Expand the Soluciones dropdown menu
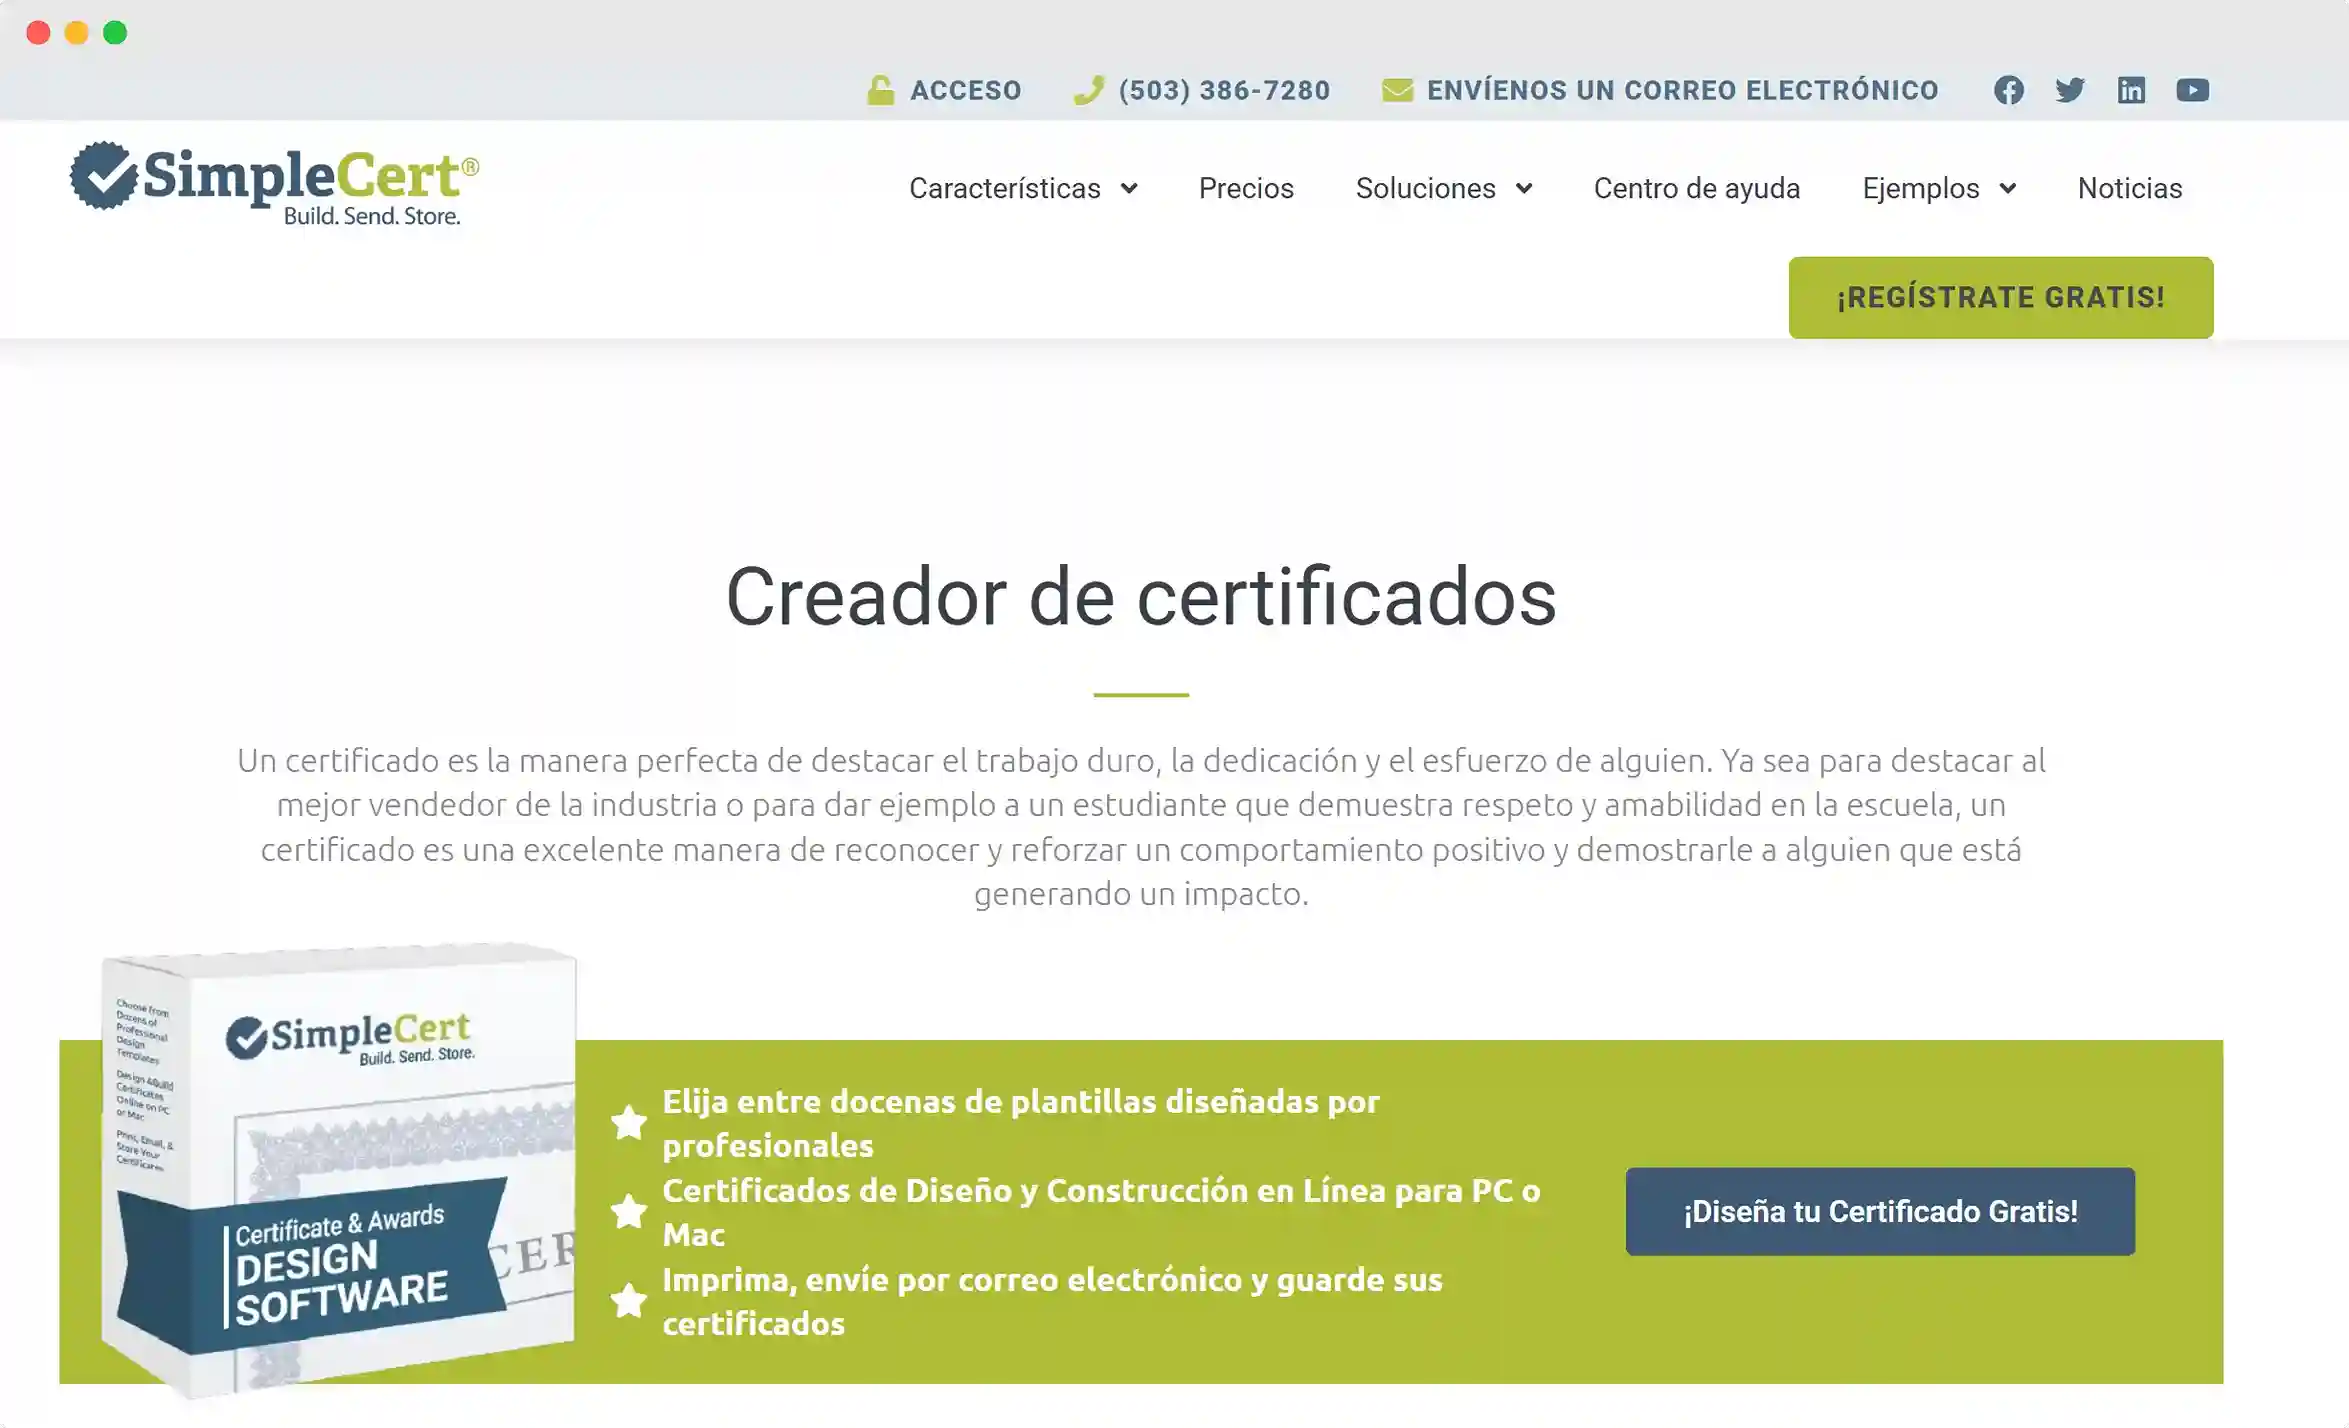The image size is (2349, 1428). [1443, 188]
